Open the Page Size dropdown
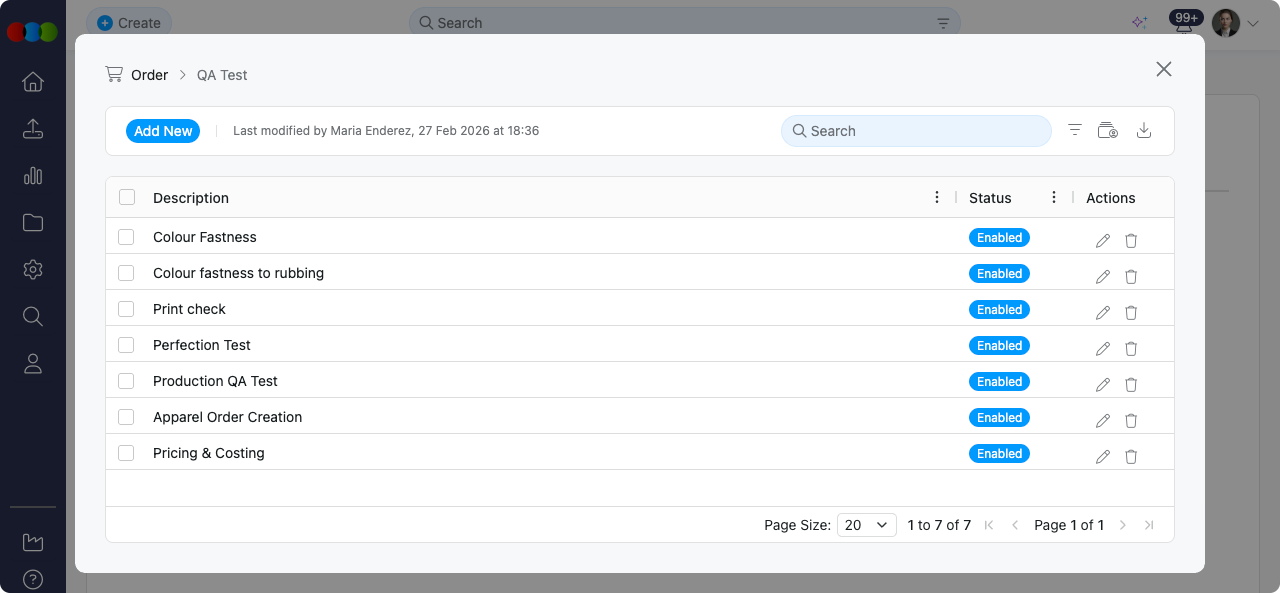 866,524
